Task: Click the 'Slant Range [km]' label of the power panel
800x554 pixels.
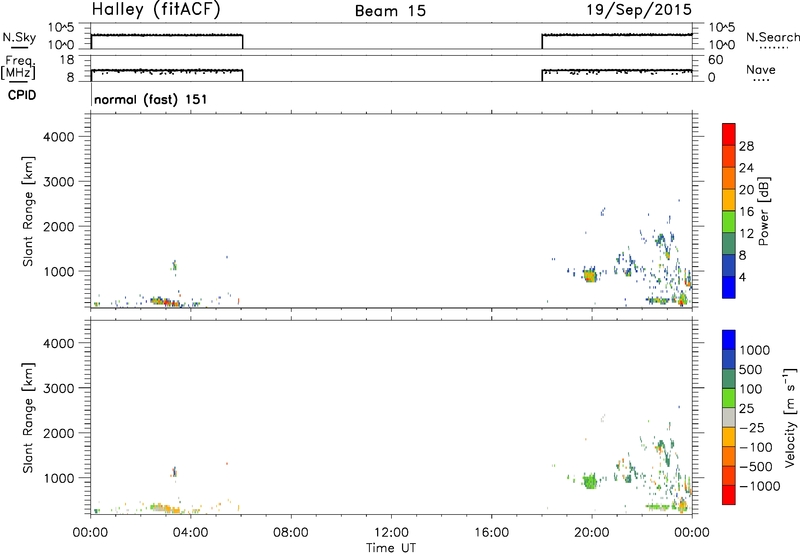Action: point(28,211)
